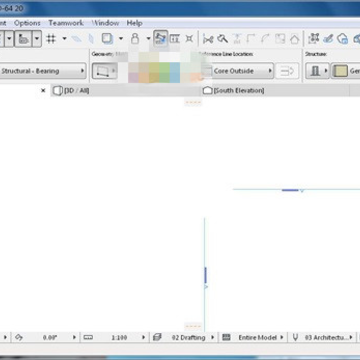Click the intersect/explode toolbar icon
This screenshot has width=360, height=360.
pos(189,39)
